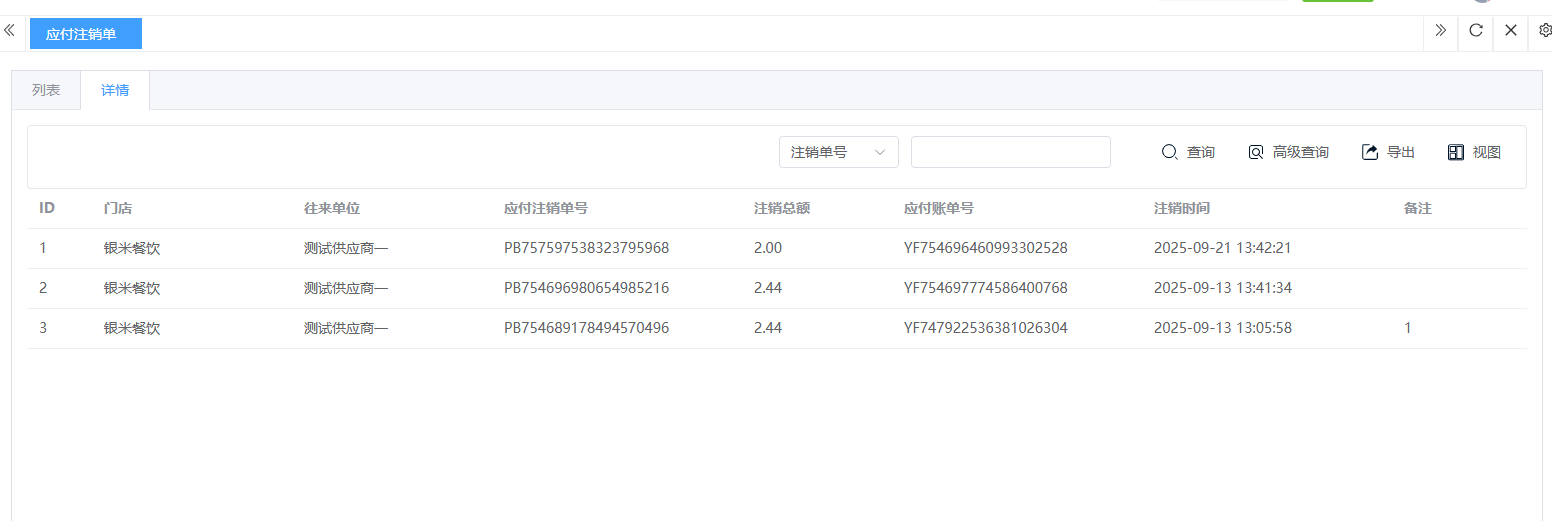Click the 注销时间 column header

(x=1181, y=208)
